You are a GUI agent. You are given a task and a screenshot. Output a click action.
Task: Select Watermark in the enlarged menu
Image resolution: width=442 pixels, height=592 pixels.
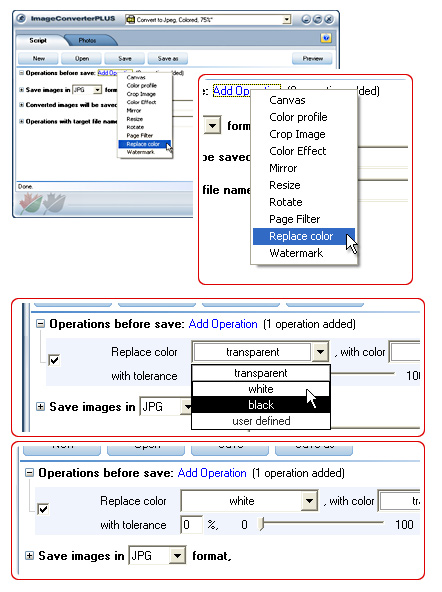point(296,253)
